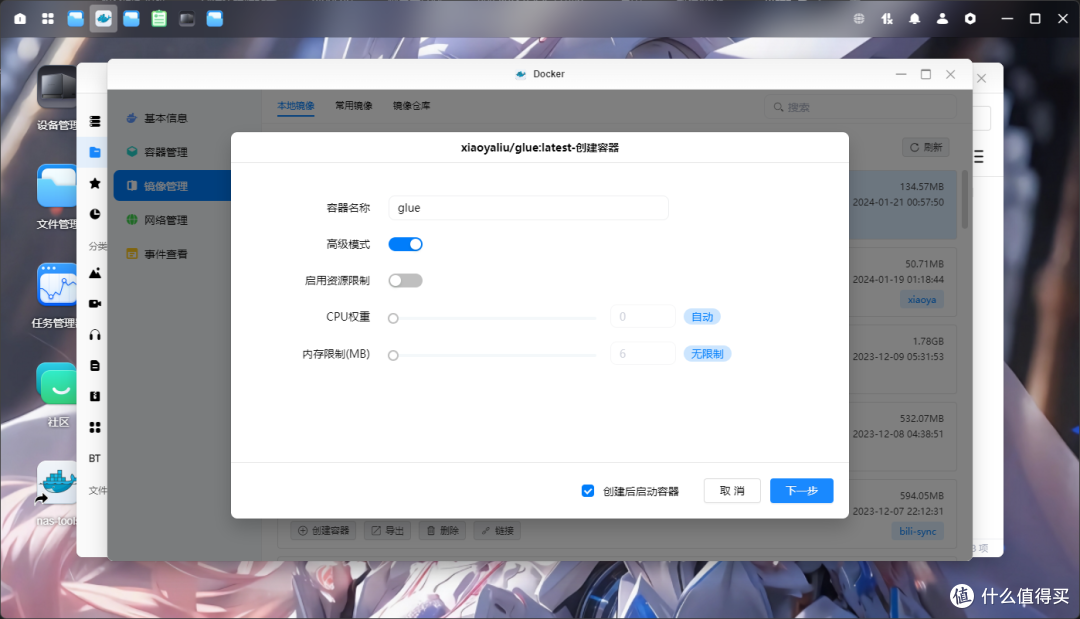The image size is (1080, 619).
Task: Click the CPU权重 slider handle
Action: (393, 318)
